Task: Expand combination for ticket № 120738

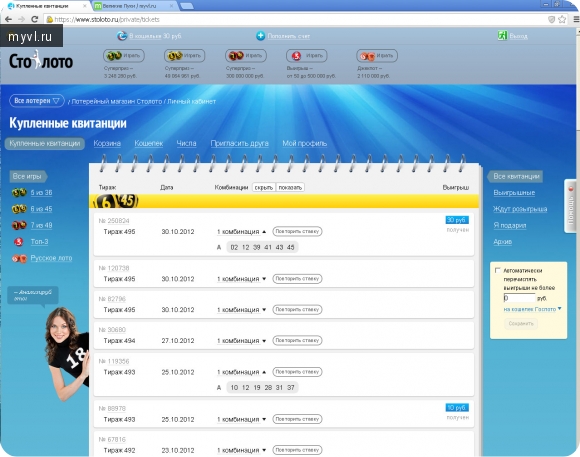Action: [242, 279]
